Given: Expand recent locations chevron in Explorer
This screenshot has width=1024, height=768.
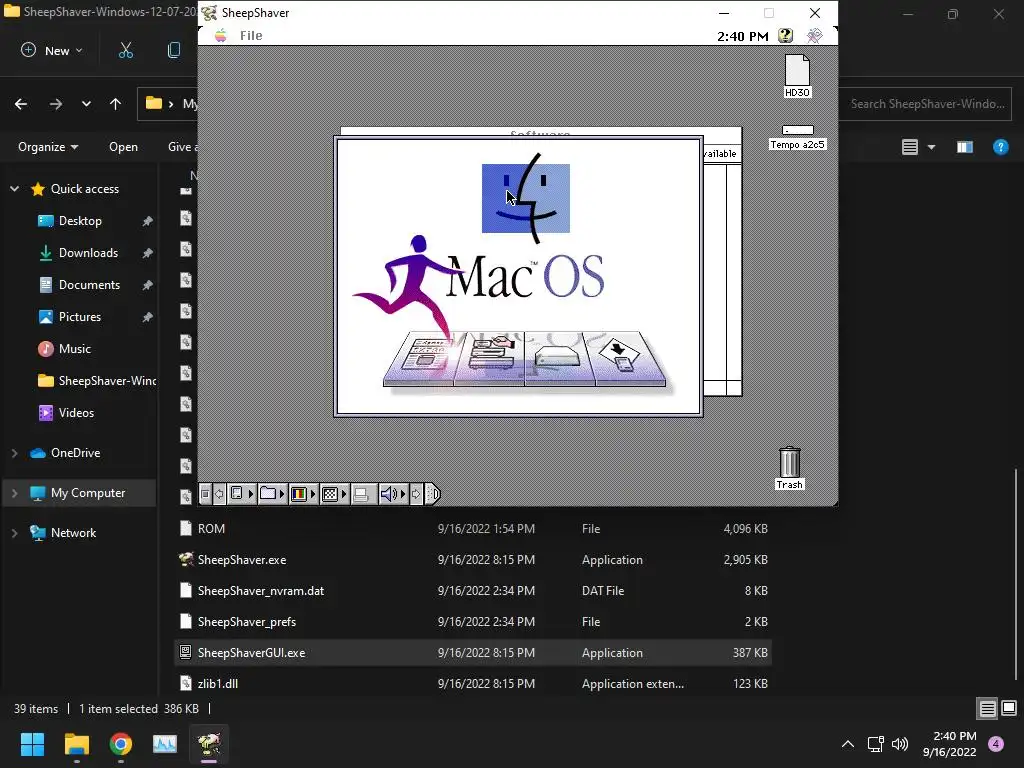Looking at the screenshot, I should click(x=86, y=104).
